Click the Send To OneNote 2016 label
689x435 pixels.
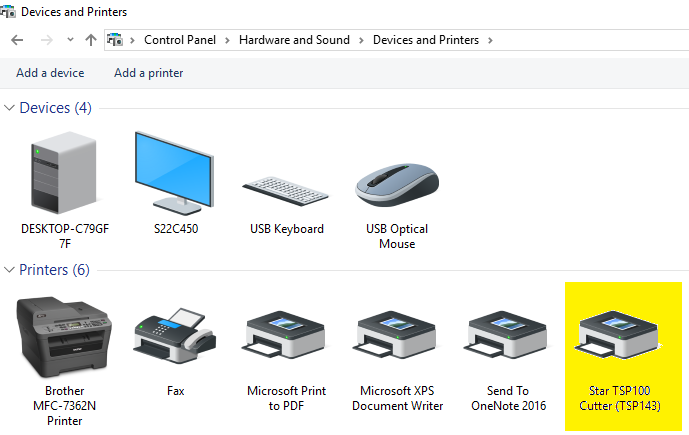(x=508, y=398)
